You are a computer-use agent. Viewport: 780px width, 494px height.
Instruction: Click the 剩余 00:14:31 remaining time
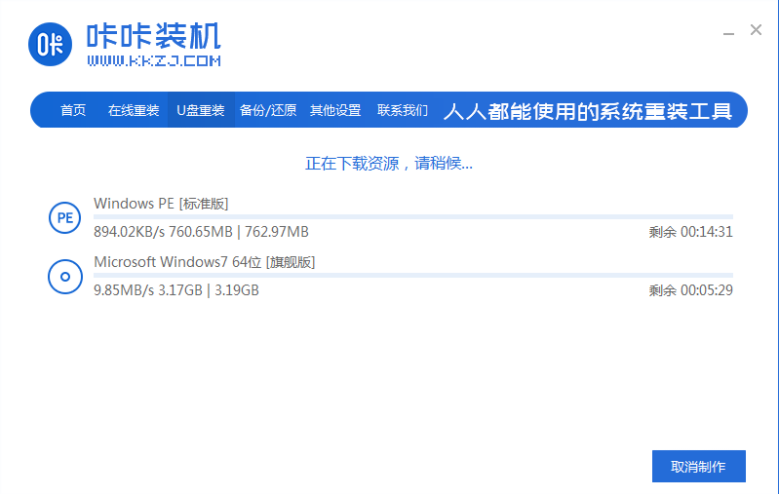(x=690, y=232)
